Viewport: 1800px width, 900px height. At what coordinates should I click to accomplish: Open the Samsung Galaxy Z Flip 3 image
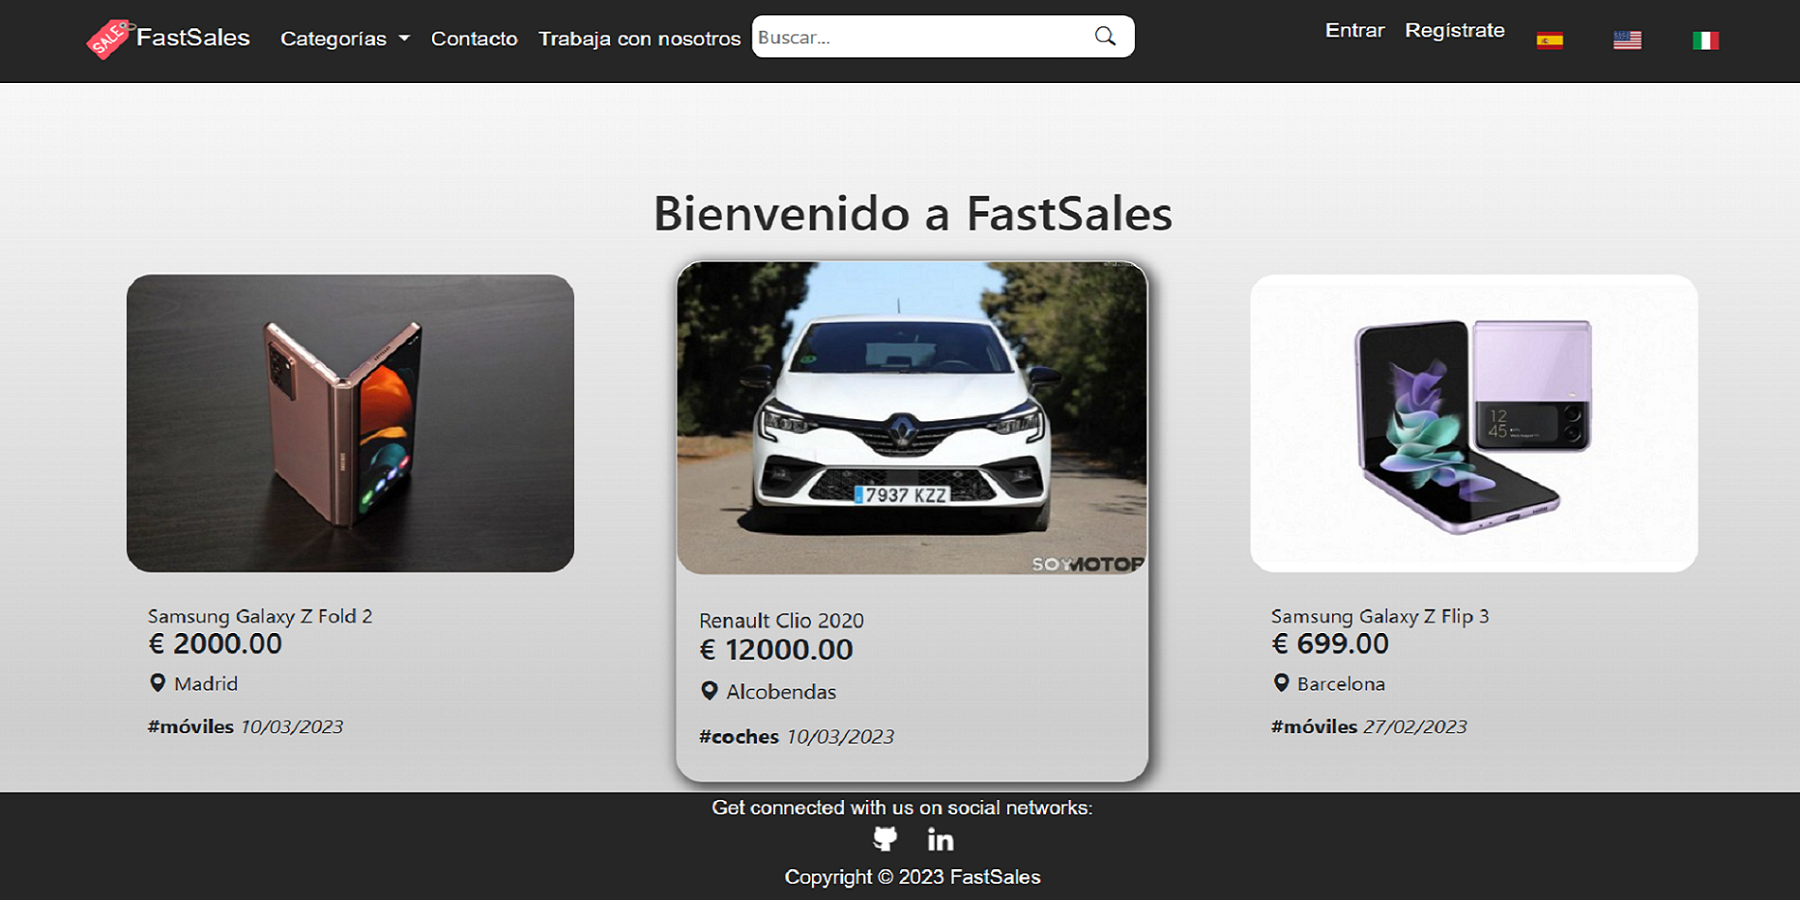click(1474, 423)
